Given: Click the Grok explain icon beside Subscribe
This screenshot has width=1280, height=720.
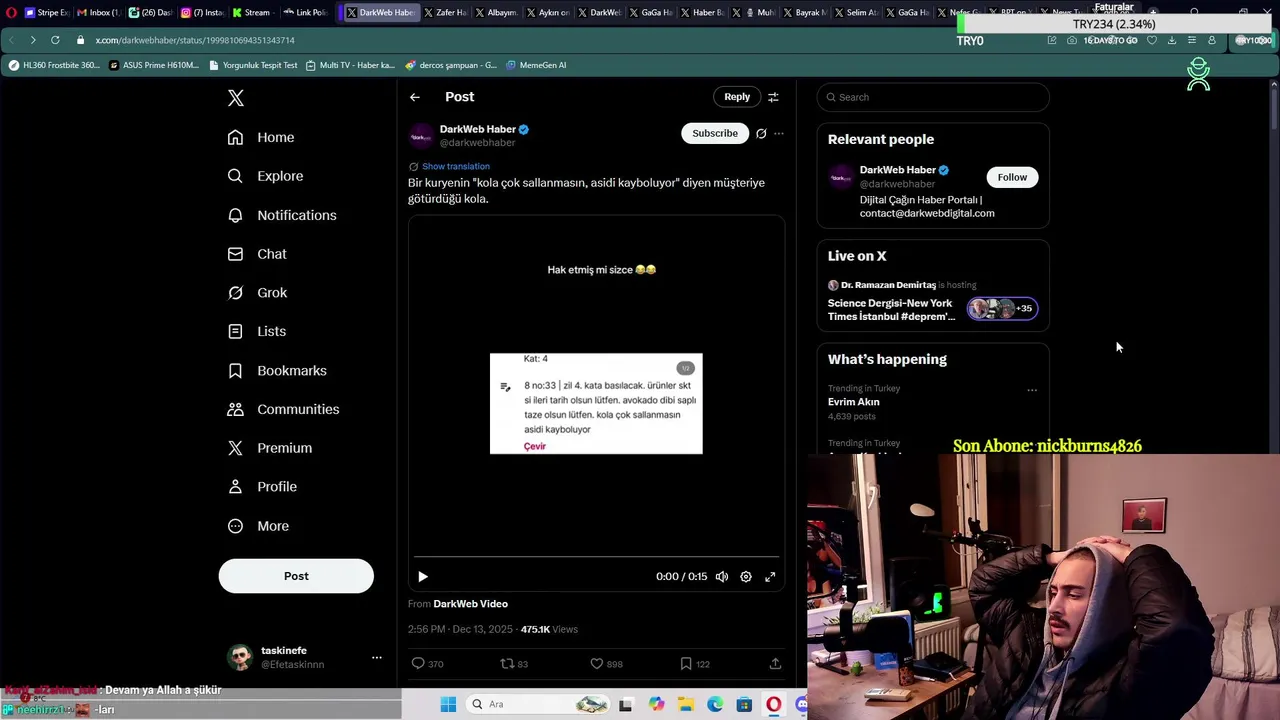Looking at the screenshot, I should [x=761, y=133].
